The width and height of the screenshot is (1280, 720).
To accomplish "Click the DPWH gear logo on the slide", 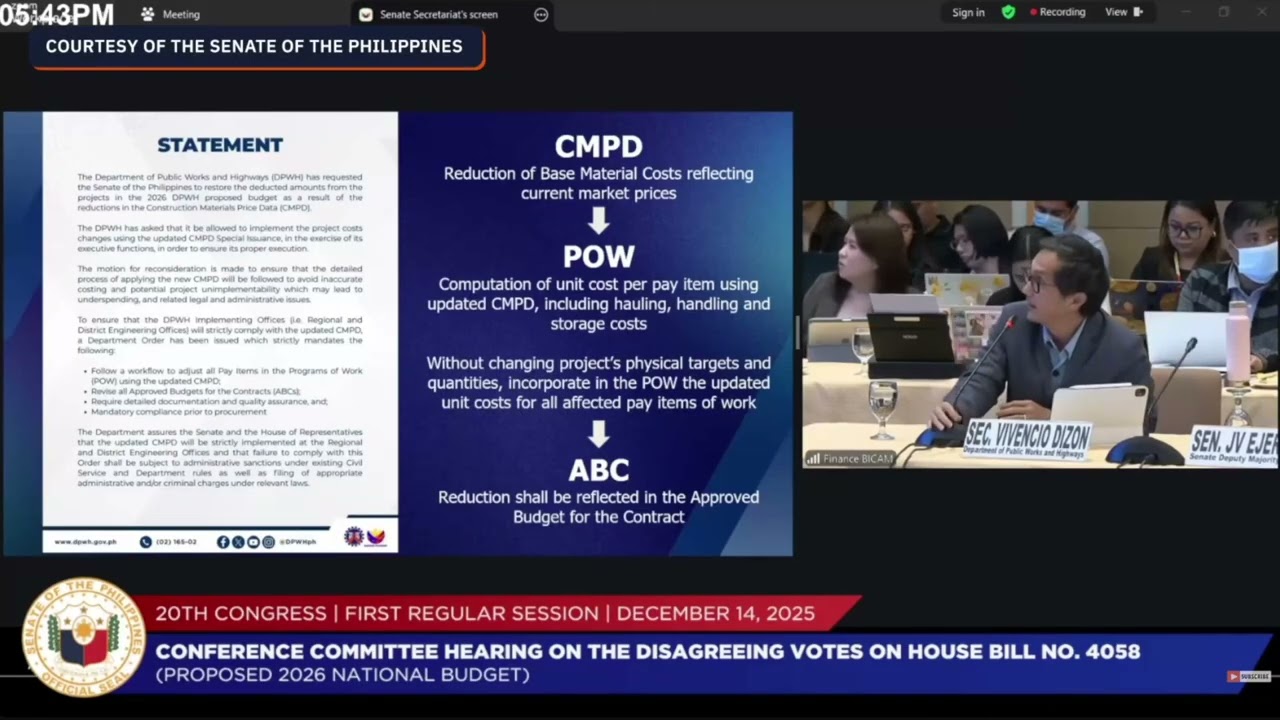I will (354, 536).
